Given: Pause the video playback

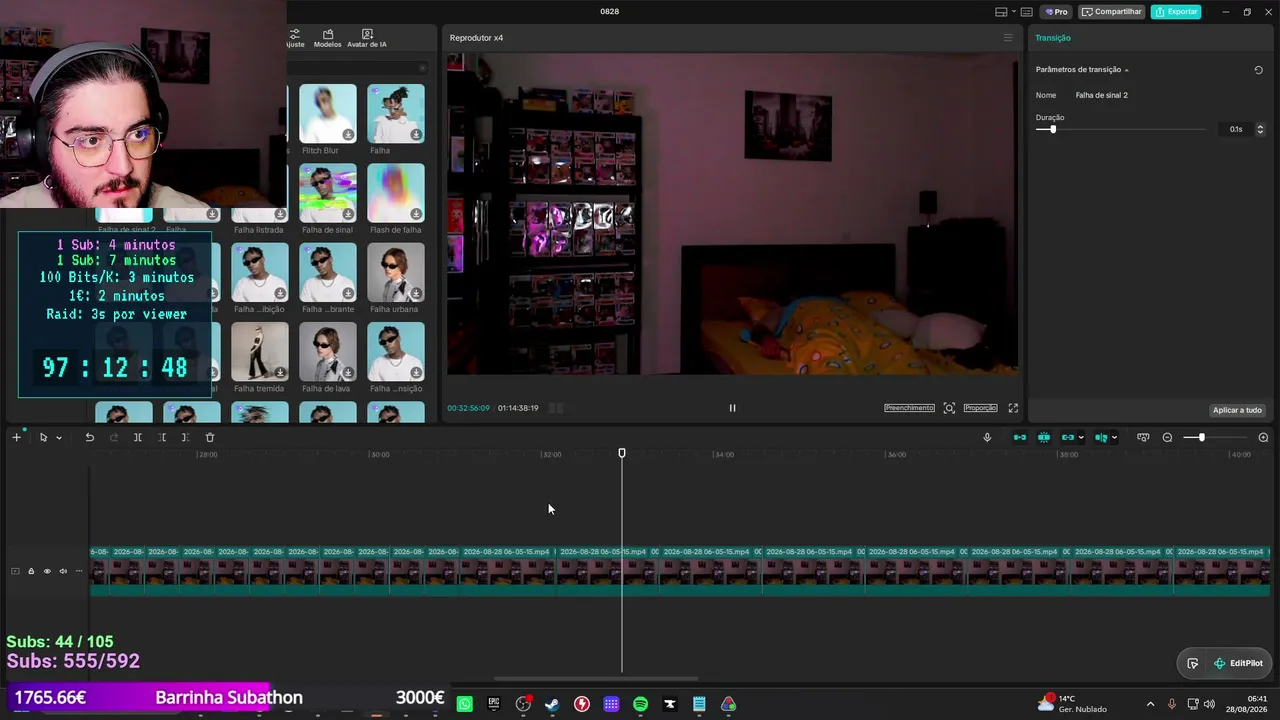Looking at the screenshot, I should pyautogui.click(x=732, y=408).
